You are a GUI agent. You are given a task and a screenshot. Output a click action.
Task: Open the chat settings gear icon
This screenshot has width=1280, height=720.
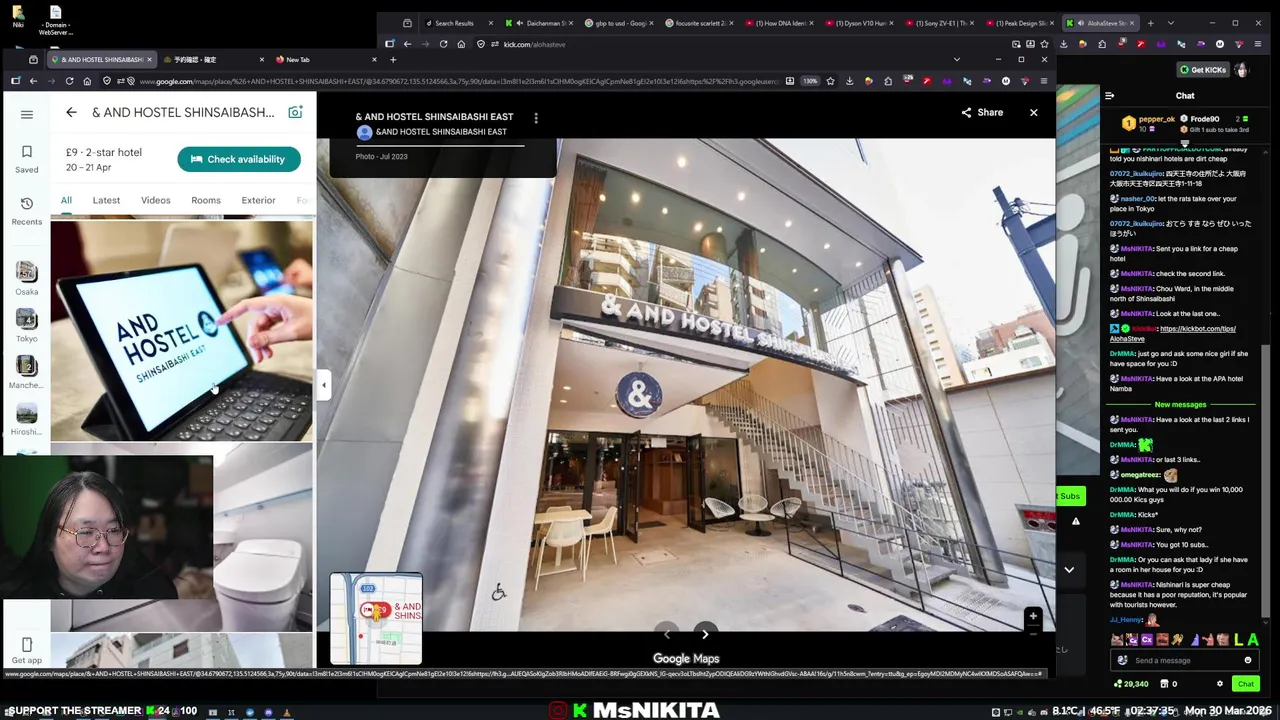pos(1219,684)
